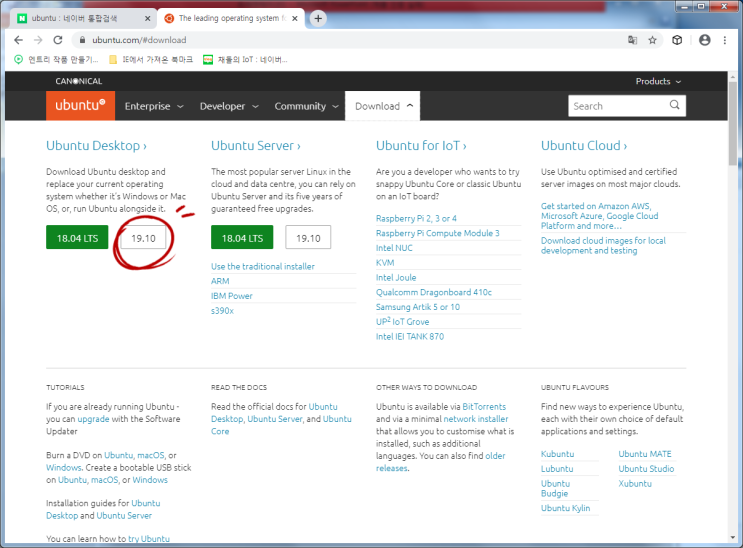Screen dimensions: 743x548
Task: Close the Naver ubuntu search tab
Action: click(147, 18)
